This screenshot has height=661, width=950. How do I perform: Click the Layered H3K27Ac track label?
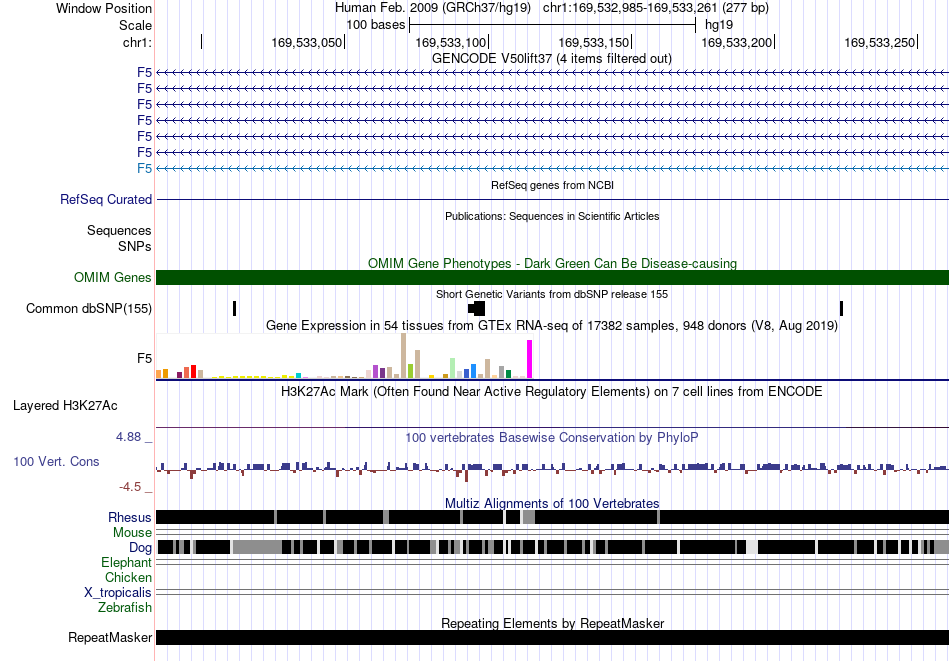tap(65, 405)
